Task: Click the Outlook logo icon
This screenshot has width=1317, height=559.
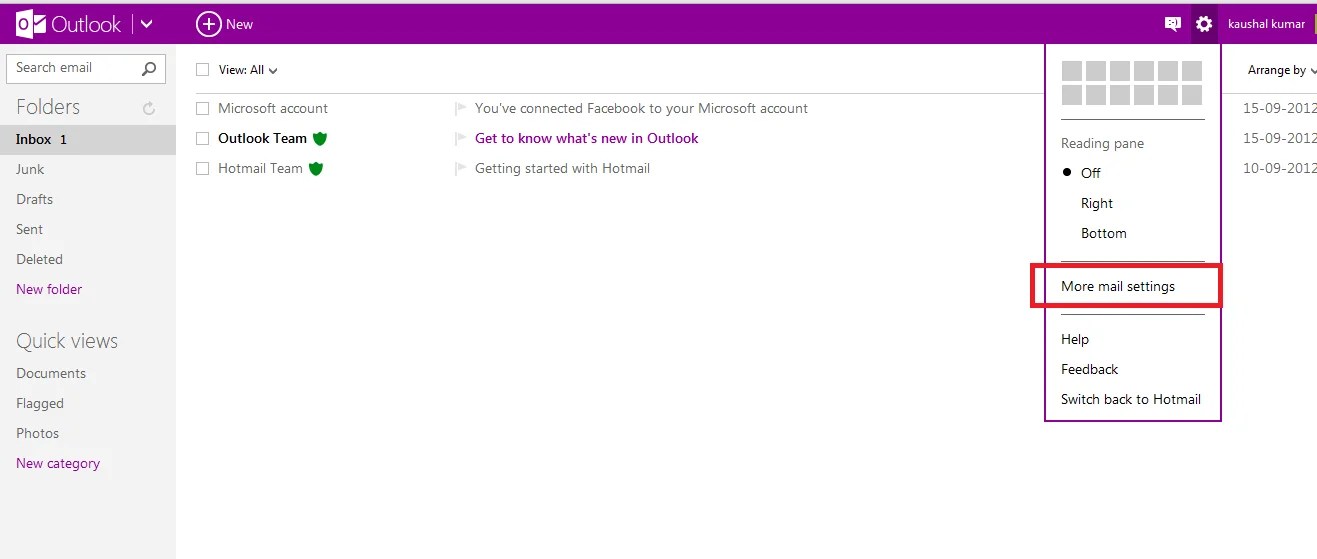Action: pos(31,24)
